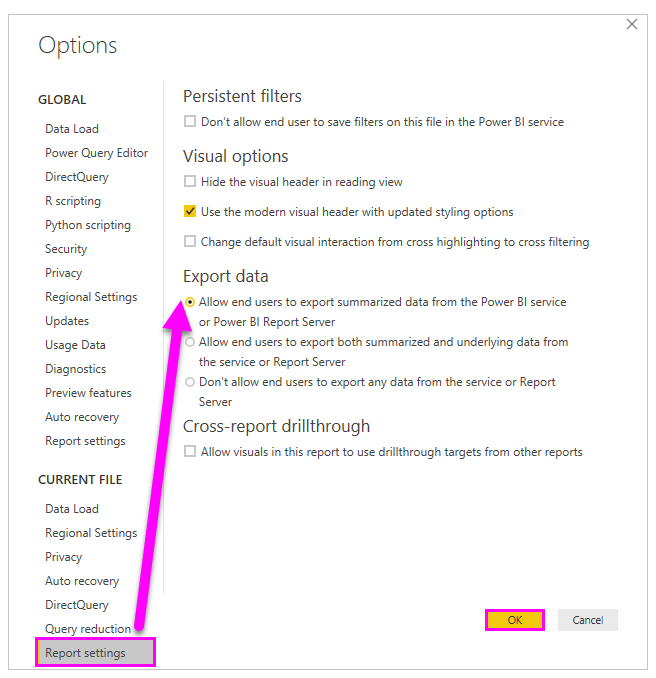This screenshot has height=678, width=656.
Task: Select Report settings under CURRENT FILE
Action: click(x=96, y=652)
